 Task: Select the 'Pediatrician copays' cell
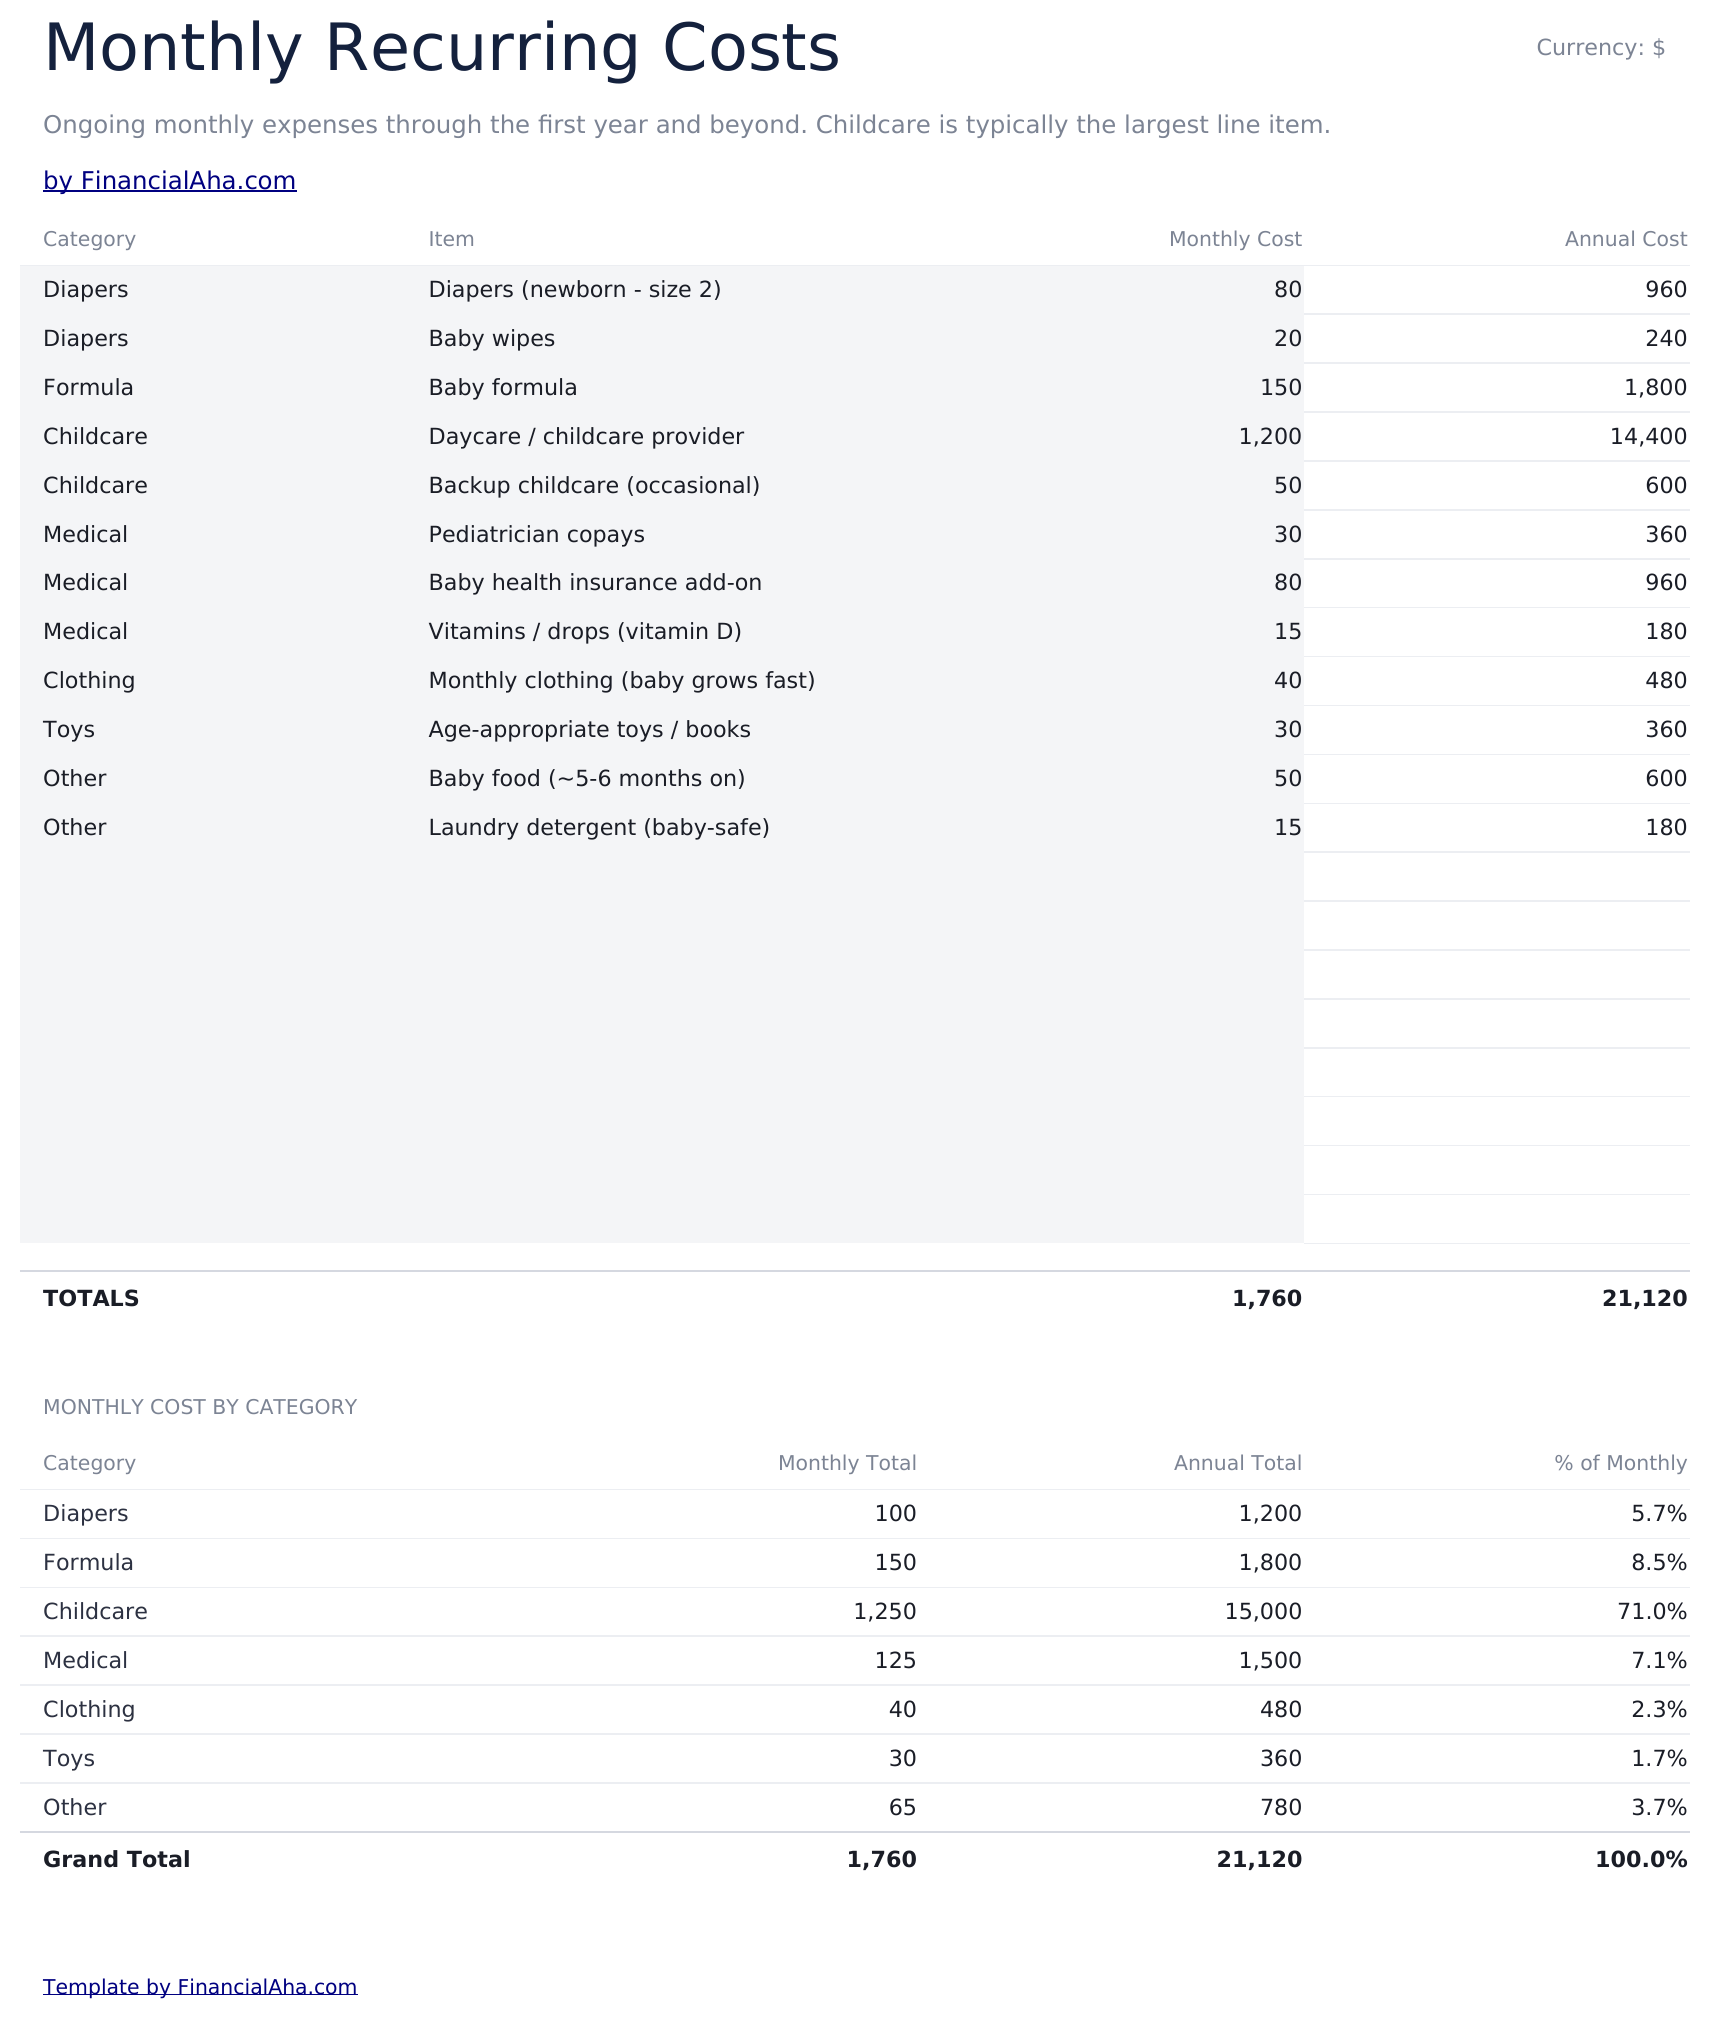(536, 535)
